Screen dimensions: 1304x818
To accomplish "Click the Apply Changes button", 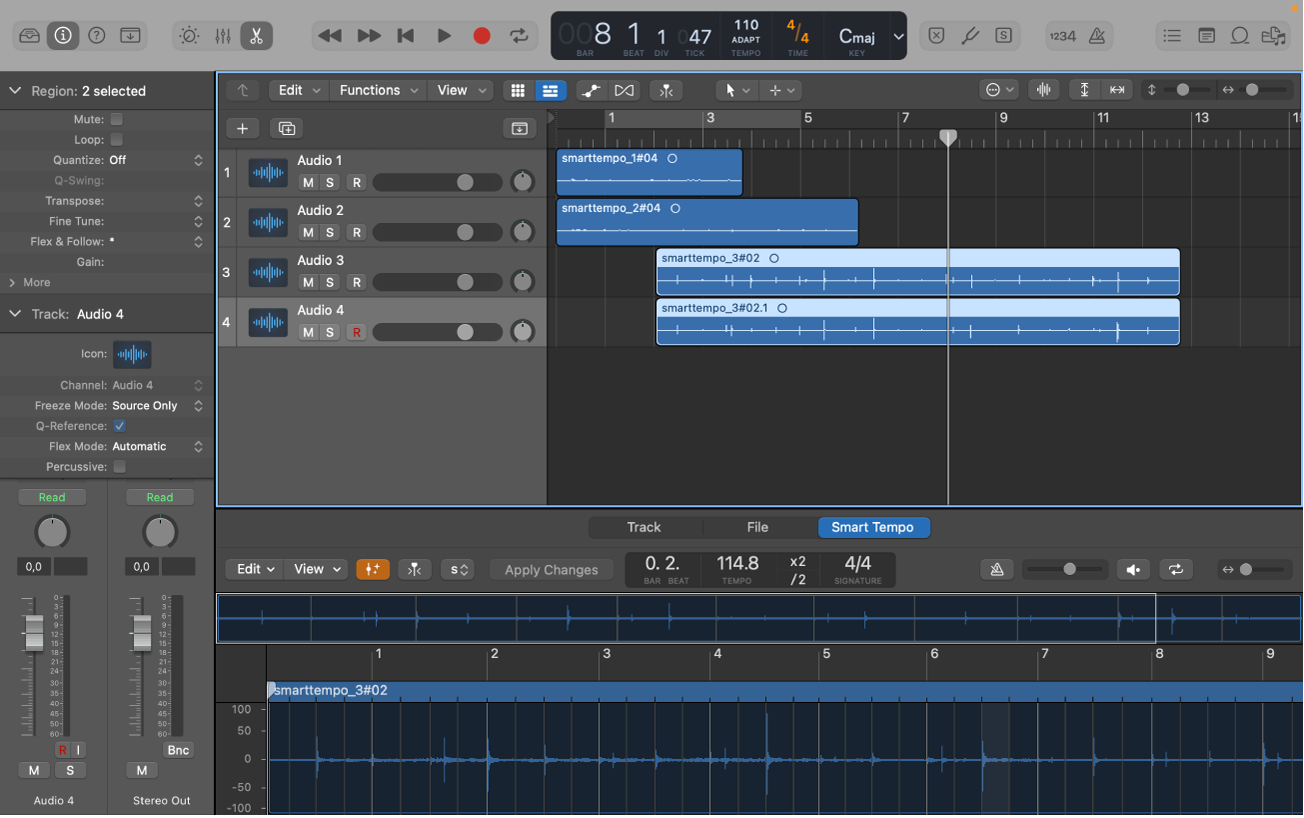I will (x=551, y=569).
